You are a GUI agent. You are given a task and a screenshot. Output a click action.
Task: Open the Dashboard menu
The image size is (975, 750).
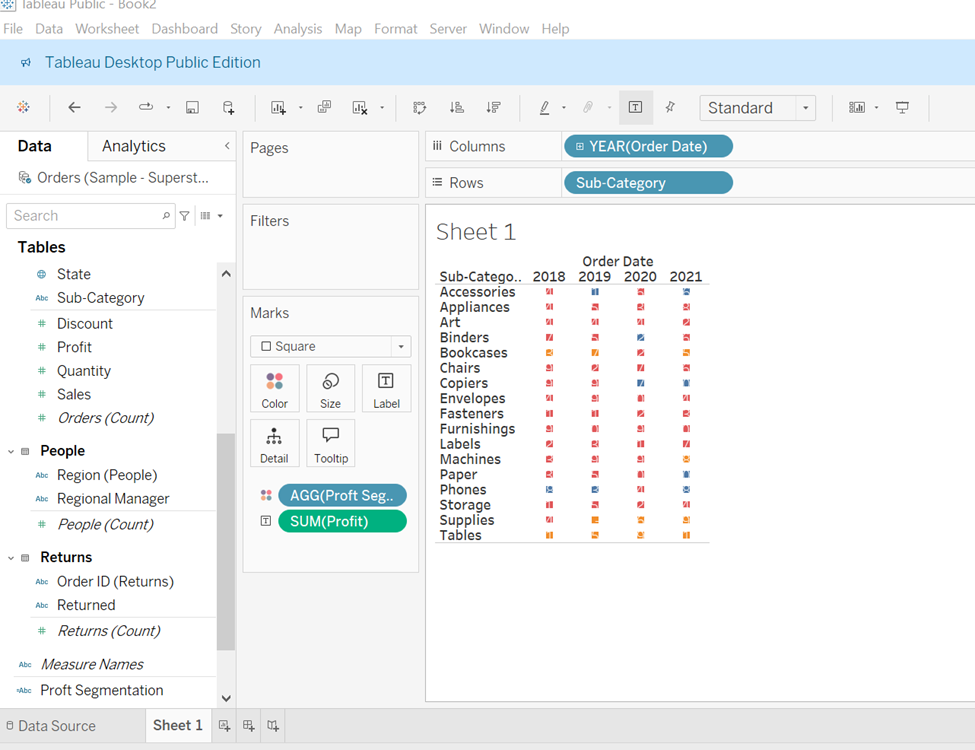tap(185, 29)
